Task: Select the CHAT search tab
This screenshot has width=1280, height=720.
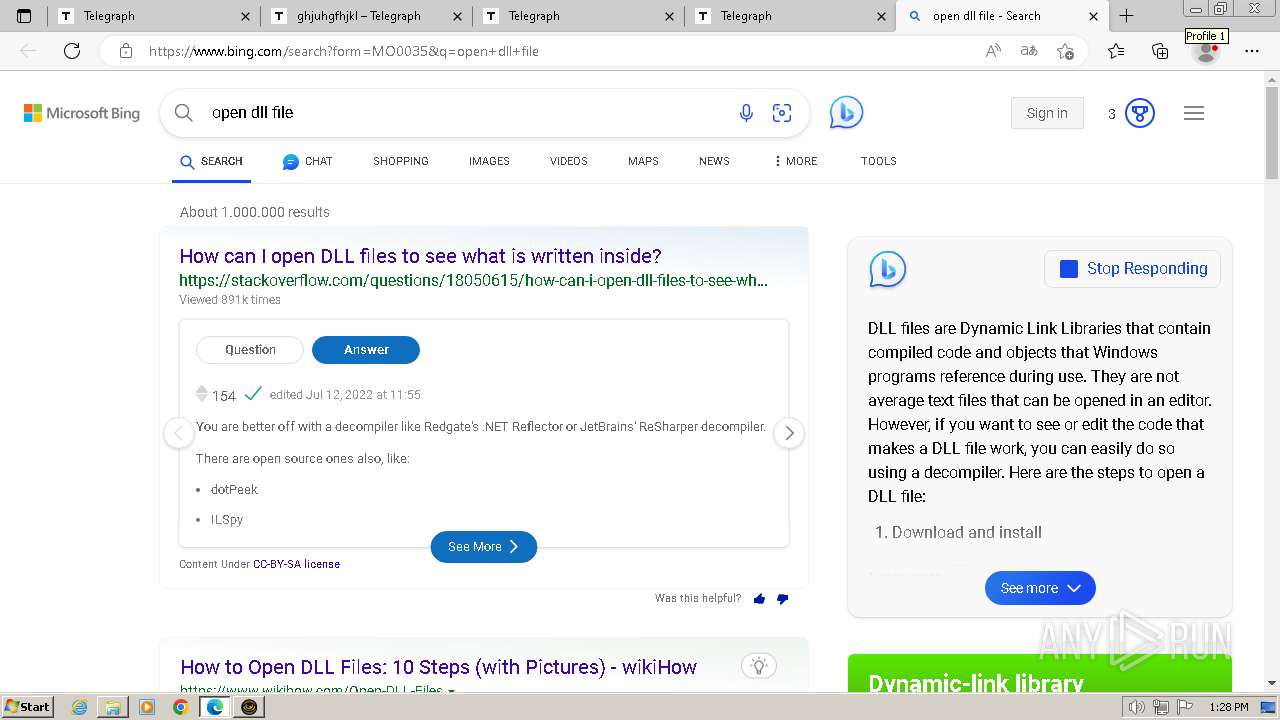Action: click(x=307, y=161)
